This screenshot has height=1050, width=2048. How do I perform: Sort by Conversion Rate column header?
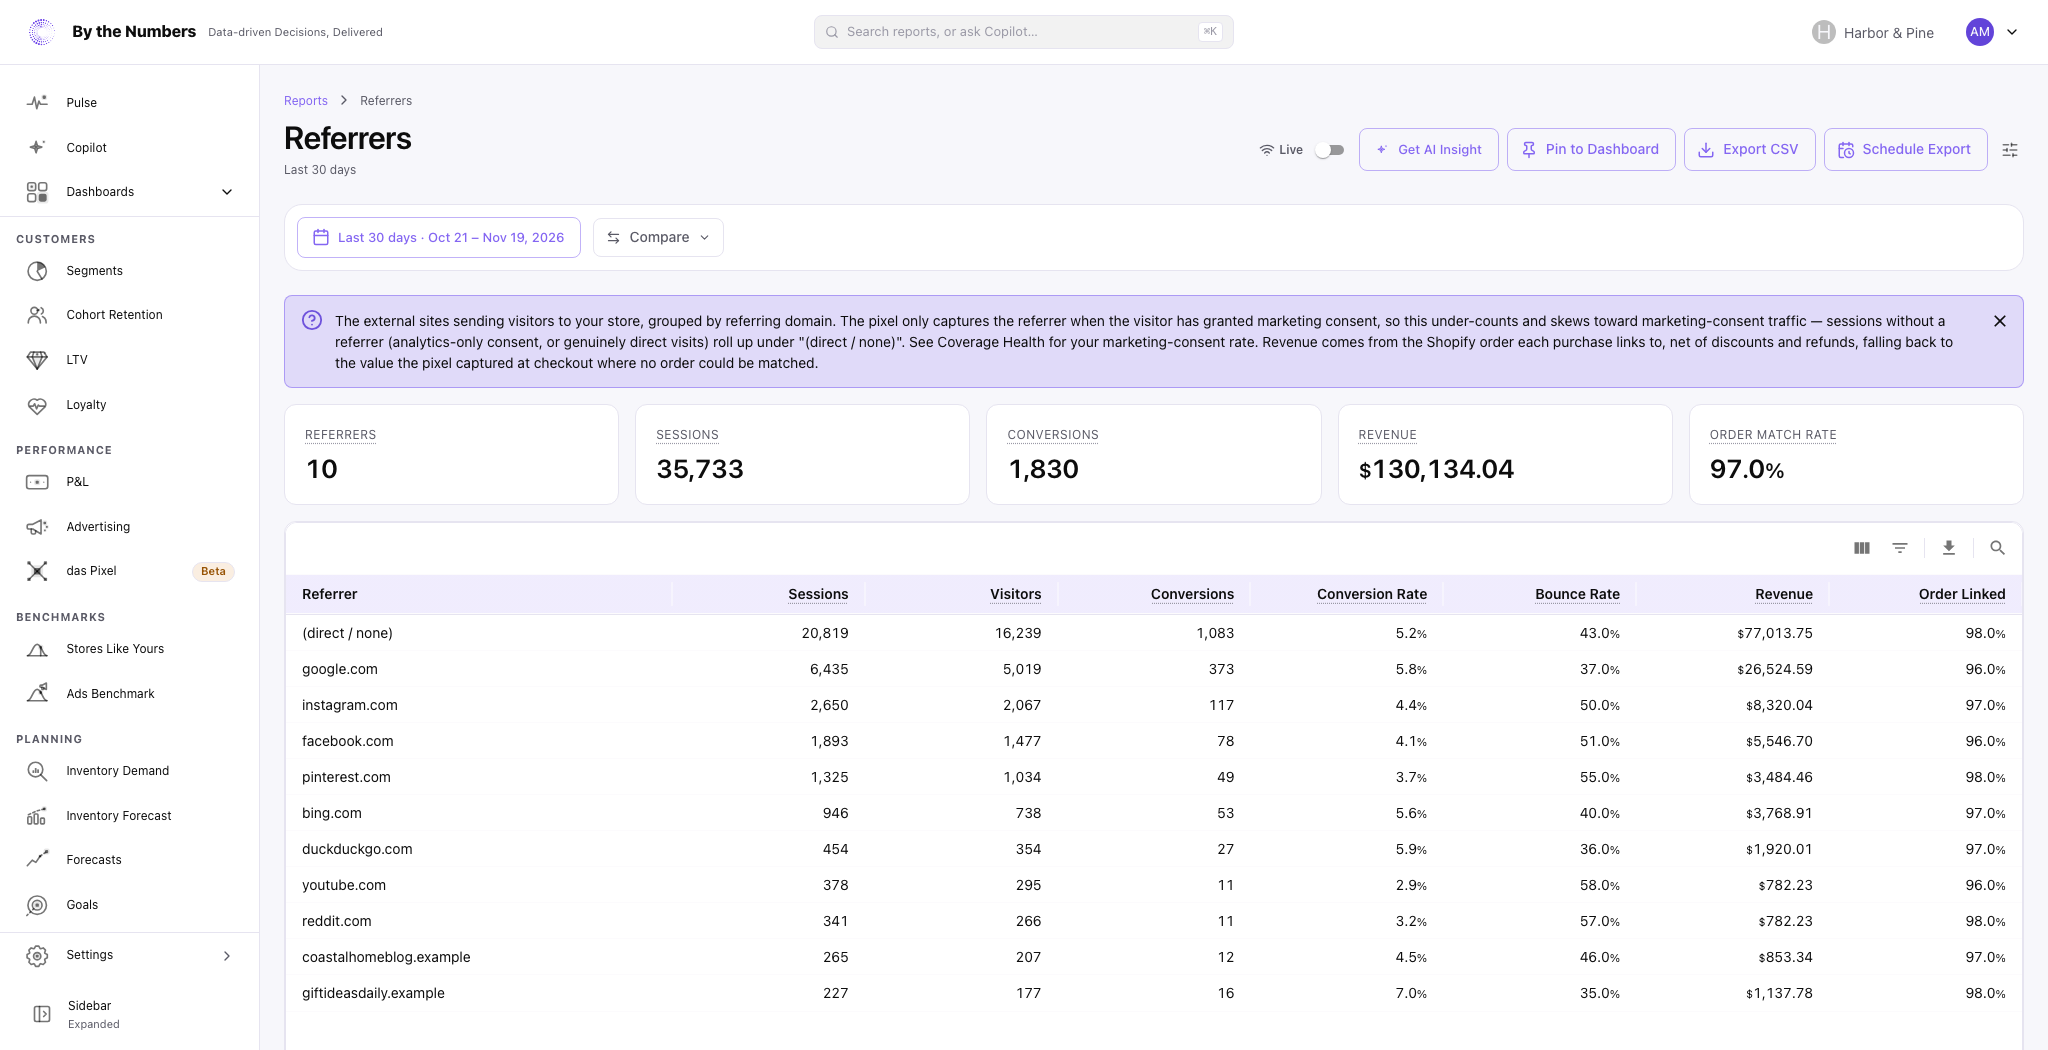pos(1372,594)
